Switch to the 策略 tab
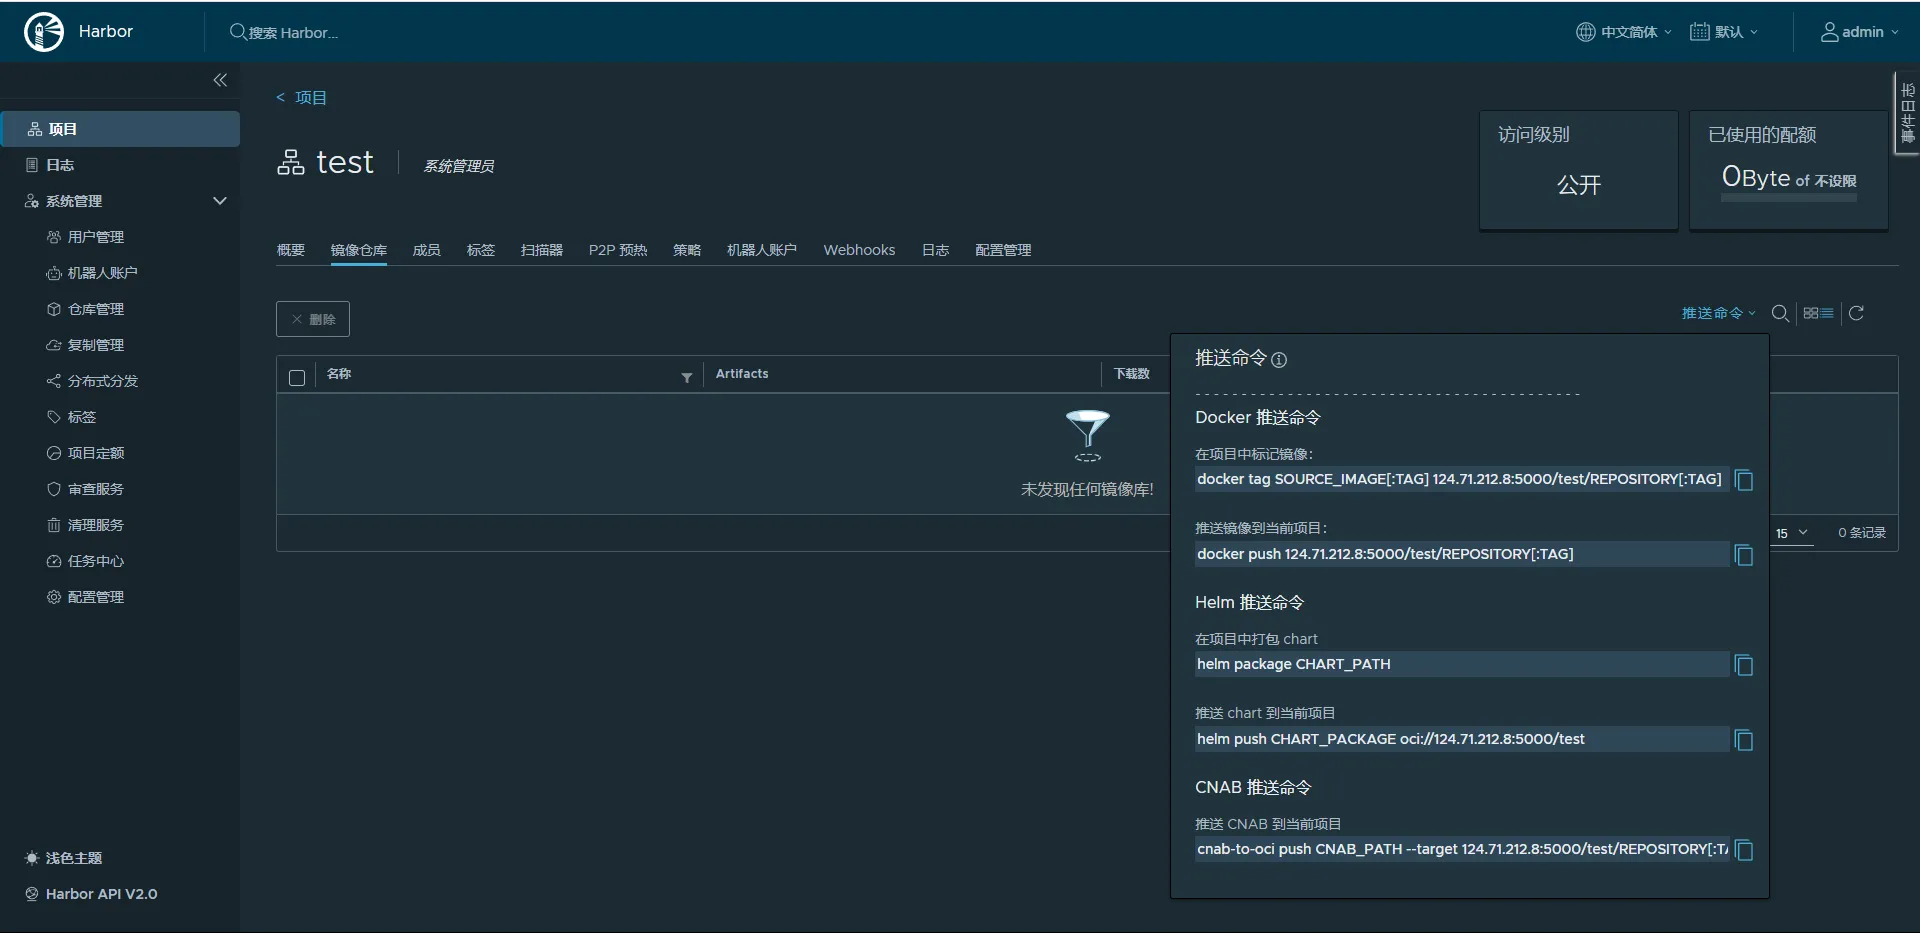The height and width of the screenshot is (933, 1920). [x=687, y=250]
